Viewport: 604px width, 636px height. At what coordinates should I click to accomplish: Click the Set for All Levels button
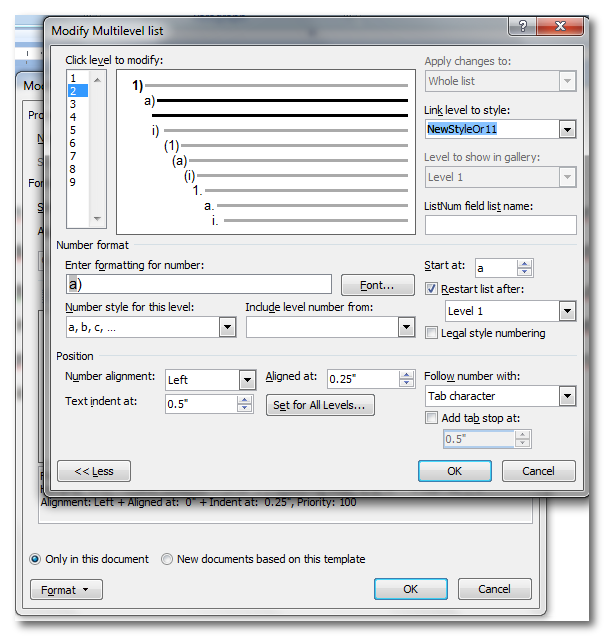(x=320, y=405)
